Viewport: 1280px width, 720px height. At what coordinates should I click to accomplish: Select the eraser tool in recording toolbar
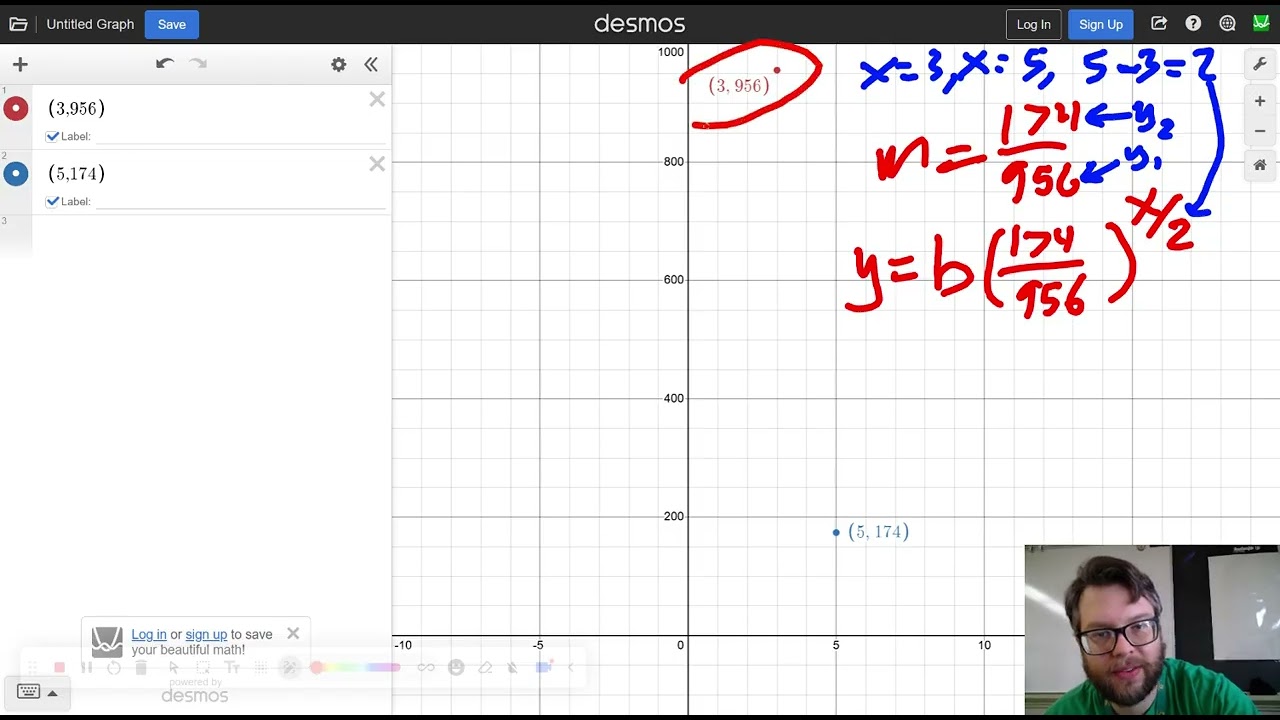pyautogui.click(x=485, y=667)
